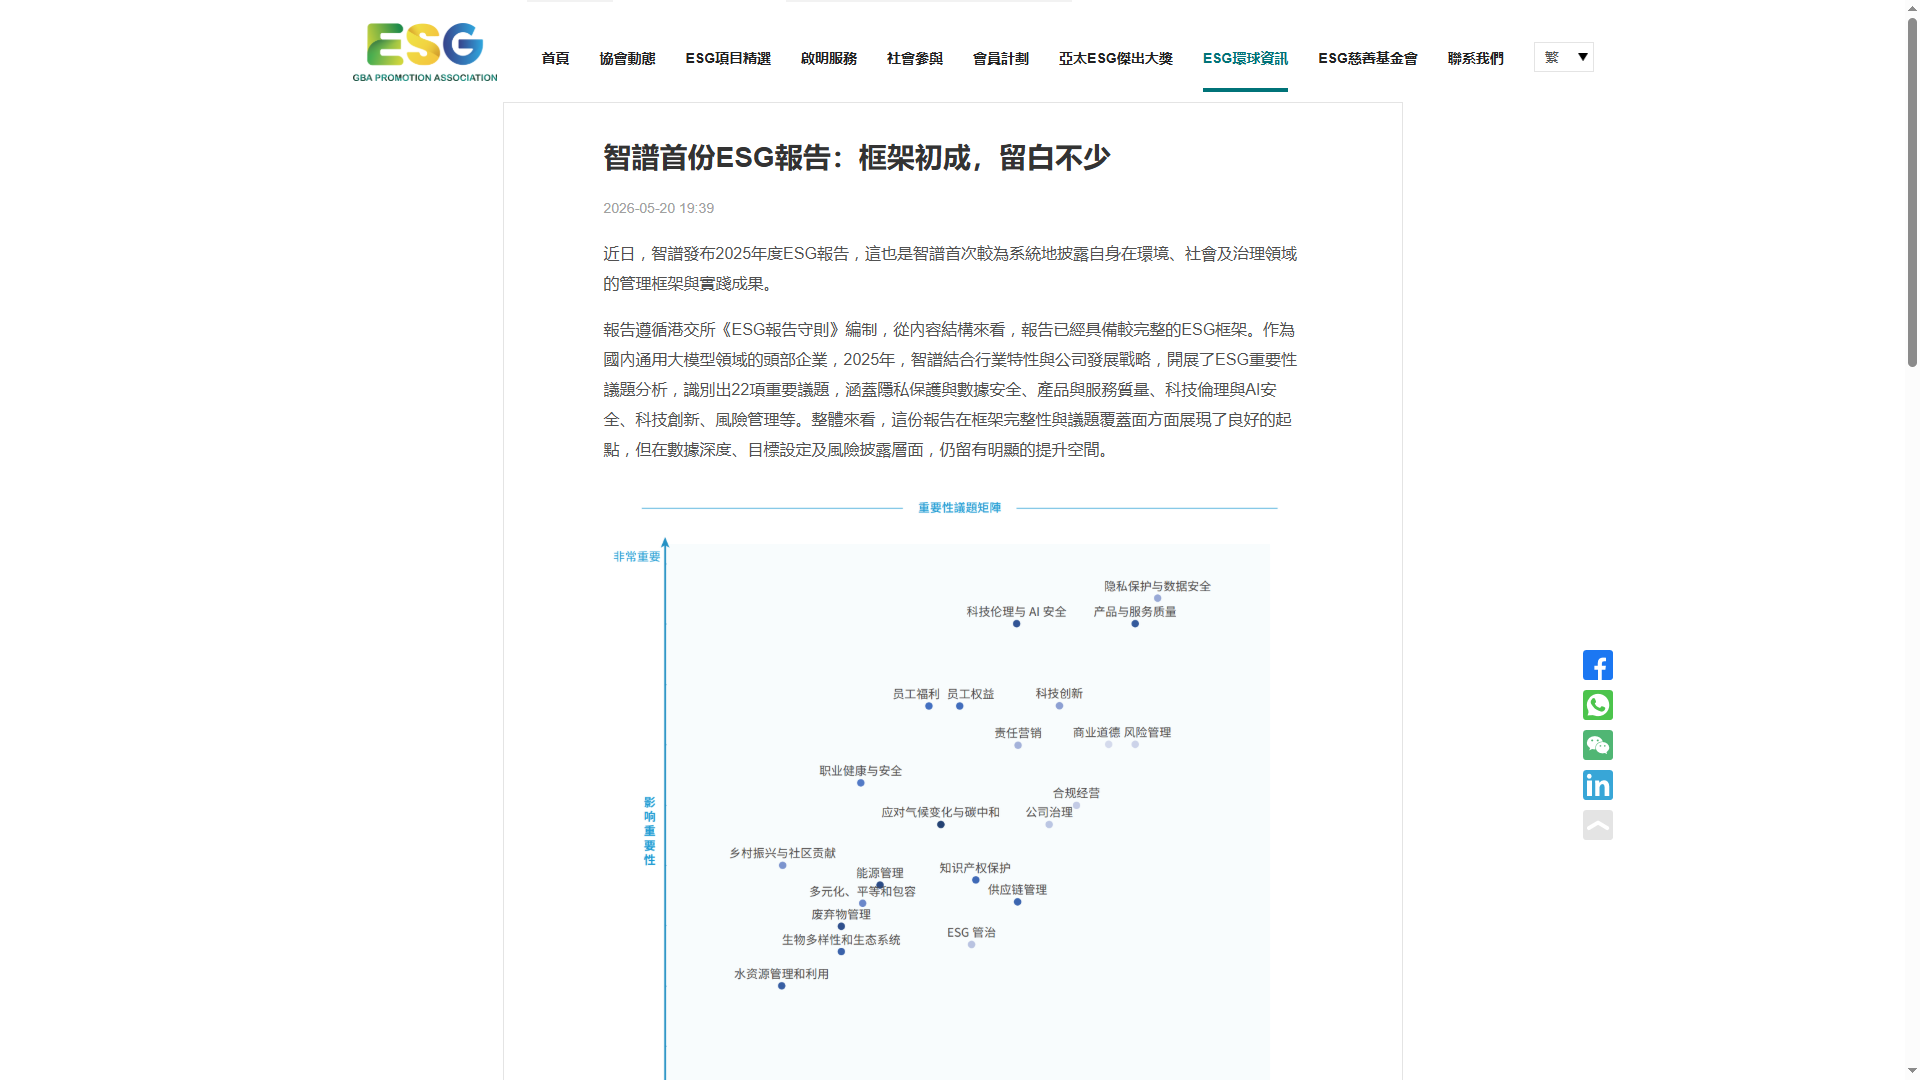Click the page vertical scrollbar thumb

point(1911,190)
